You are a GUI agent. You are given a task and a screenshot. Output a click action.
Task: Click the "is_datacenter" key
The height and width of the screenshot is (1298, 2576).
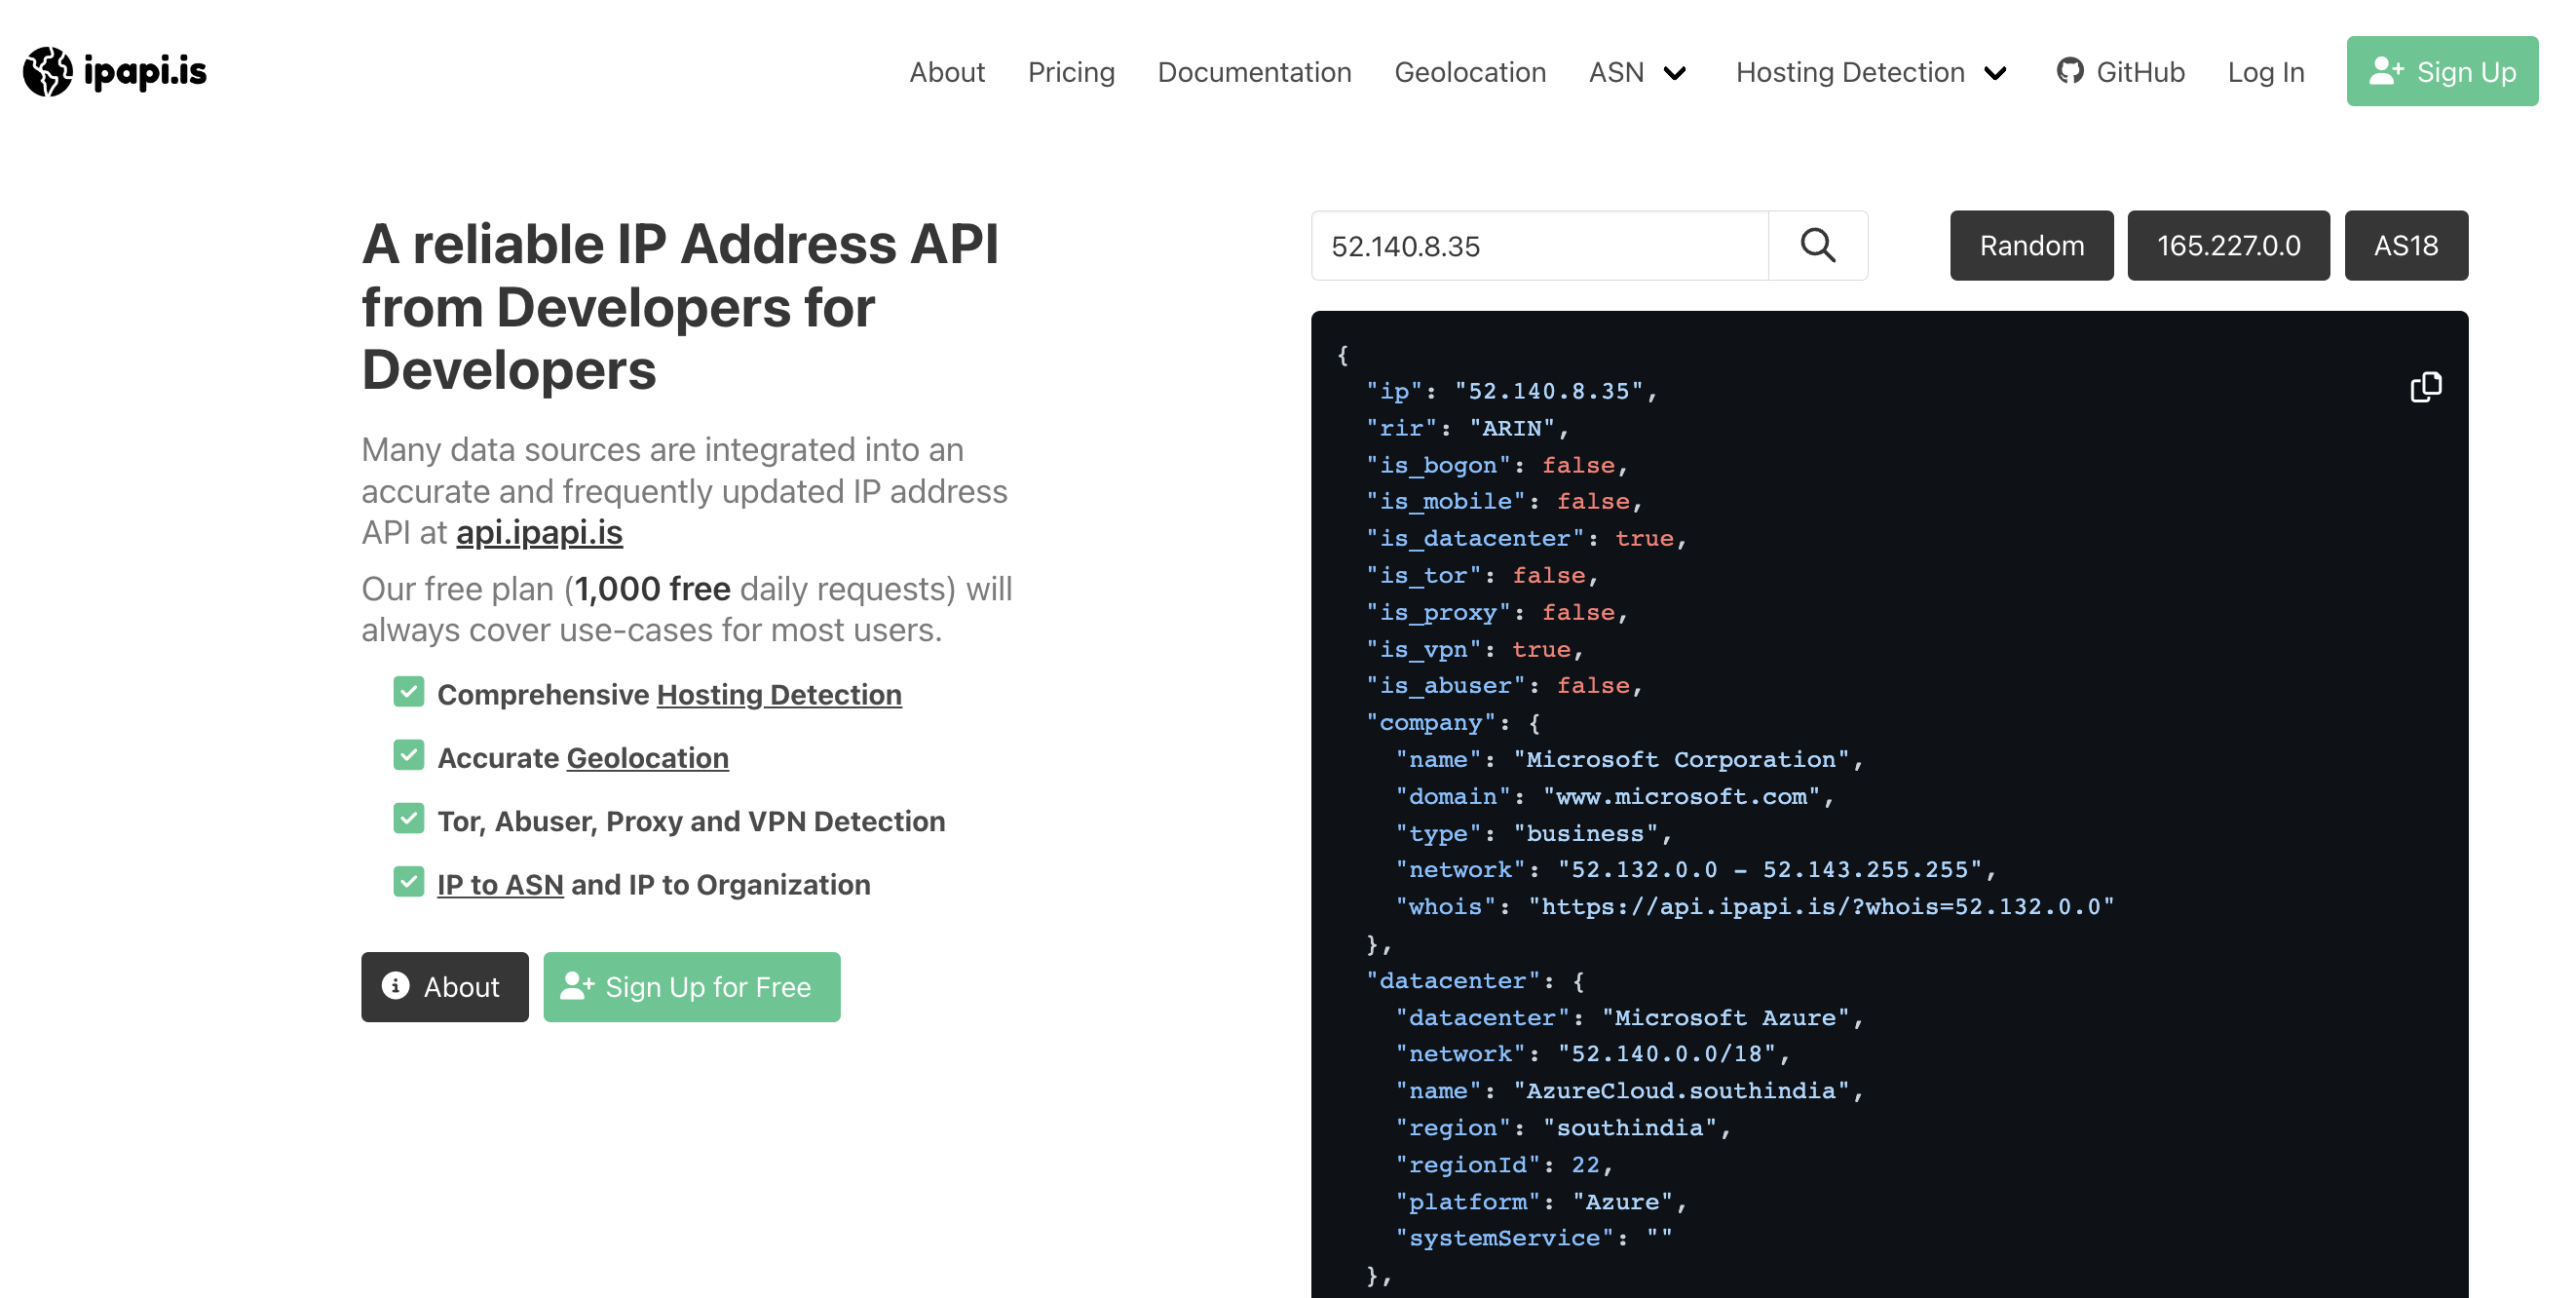(x=1475, y=538)
